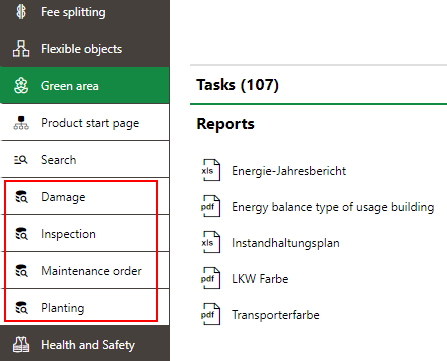
Task: Click the Flexible objects hierarchy icon
Action: coord(21,49)
